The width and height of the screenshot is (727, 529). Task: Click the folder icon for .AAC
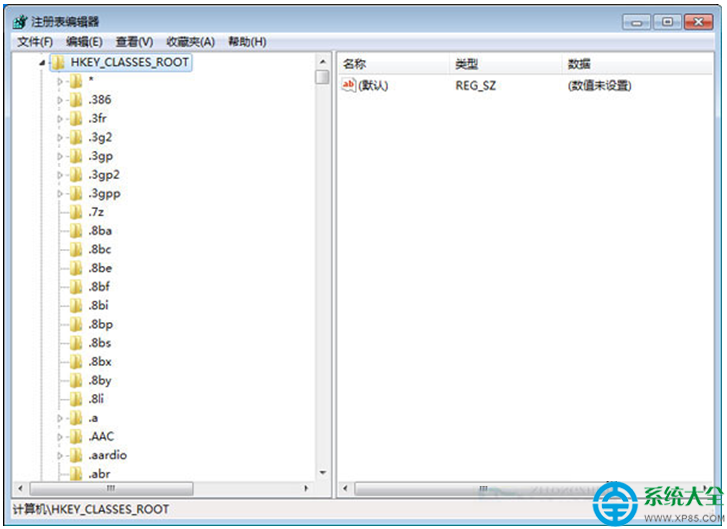click(x=76, y=436)
